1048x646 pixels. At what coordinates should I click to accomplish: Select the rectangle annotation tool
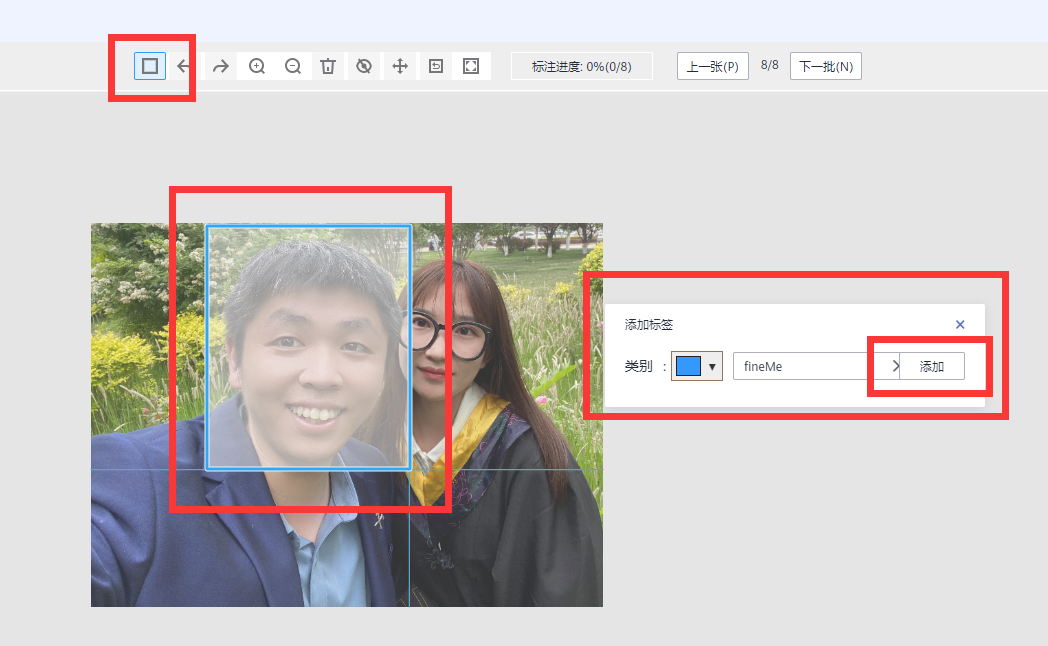(x=150, y=66)
